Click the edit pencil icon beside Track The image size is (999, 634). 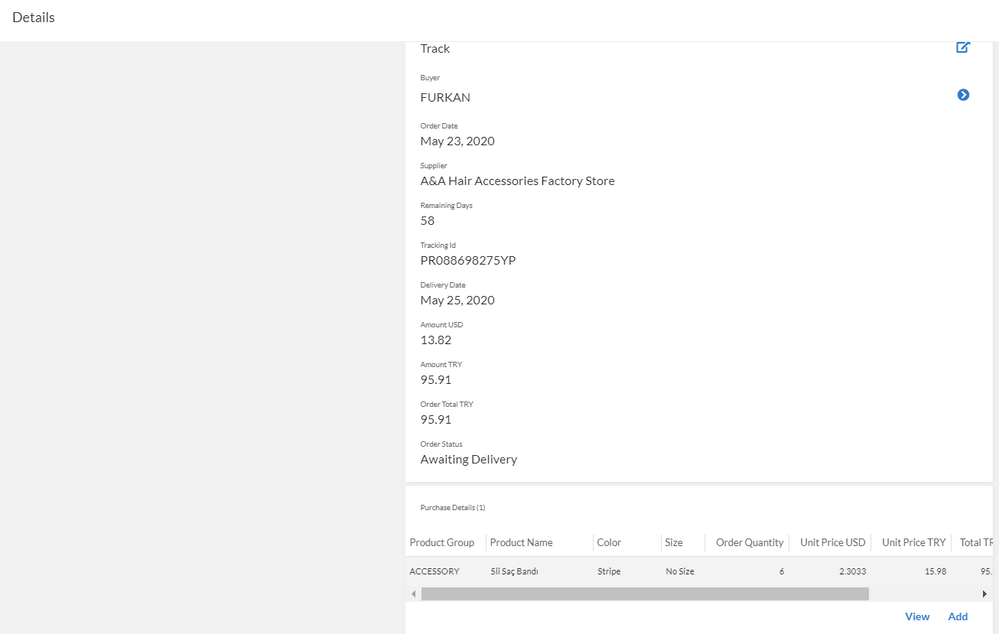tap(963, 47)
